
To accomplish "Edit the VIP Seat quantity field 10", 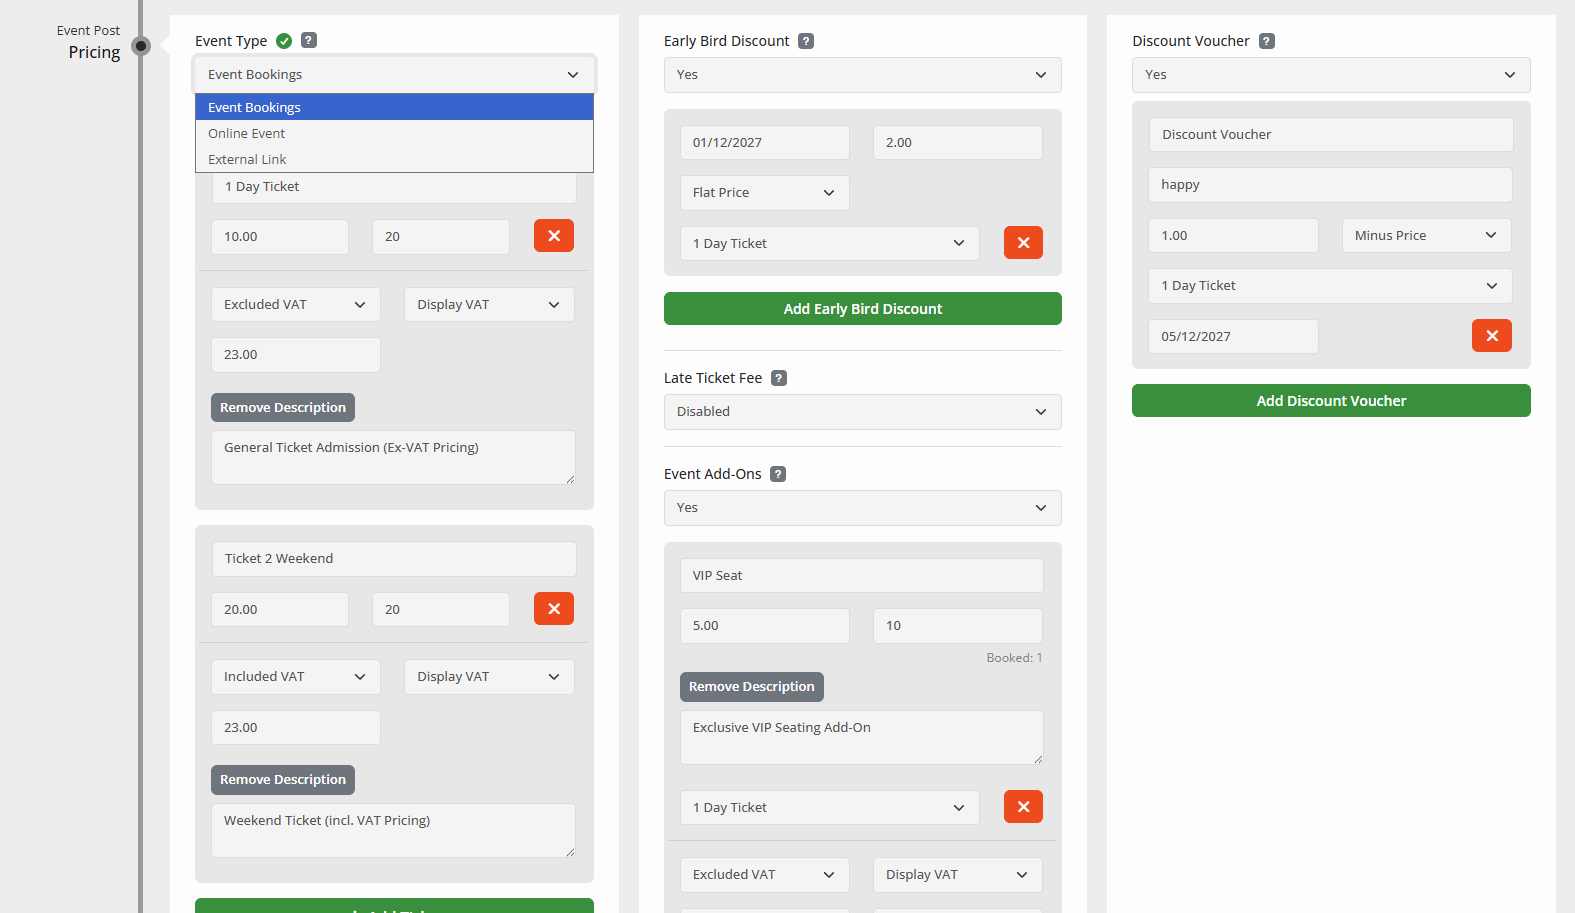I will pos(958,626).
